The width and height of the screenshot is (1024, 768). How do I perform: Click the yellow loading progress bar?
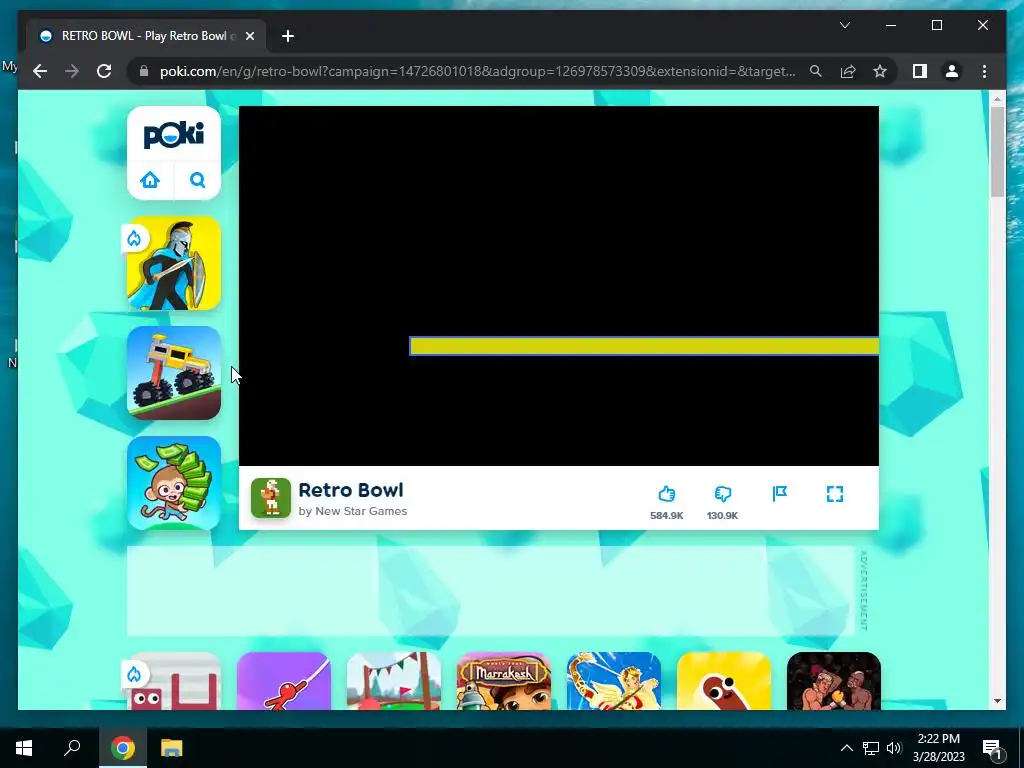click(x=644, y=346)
